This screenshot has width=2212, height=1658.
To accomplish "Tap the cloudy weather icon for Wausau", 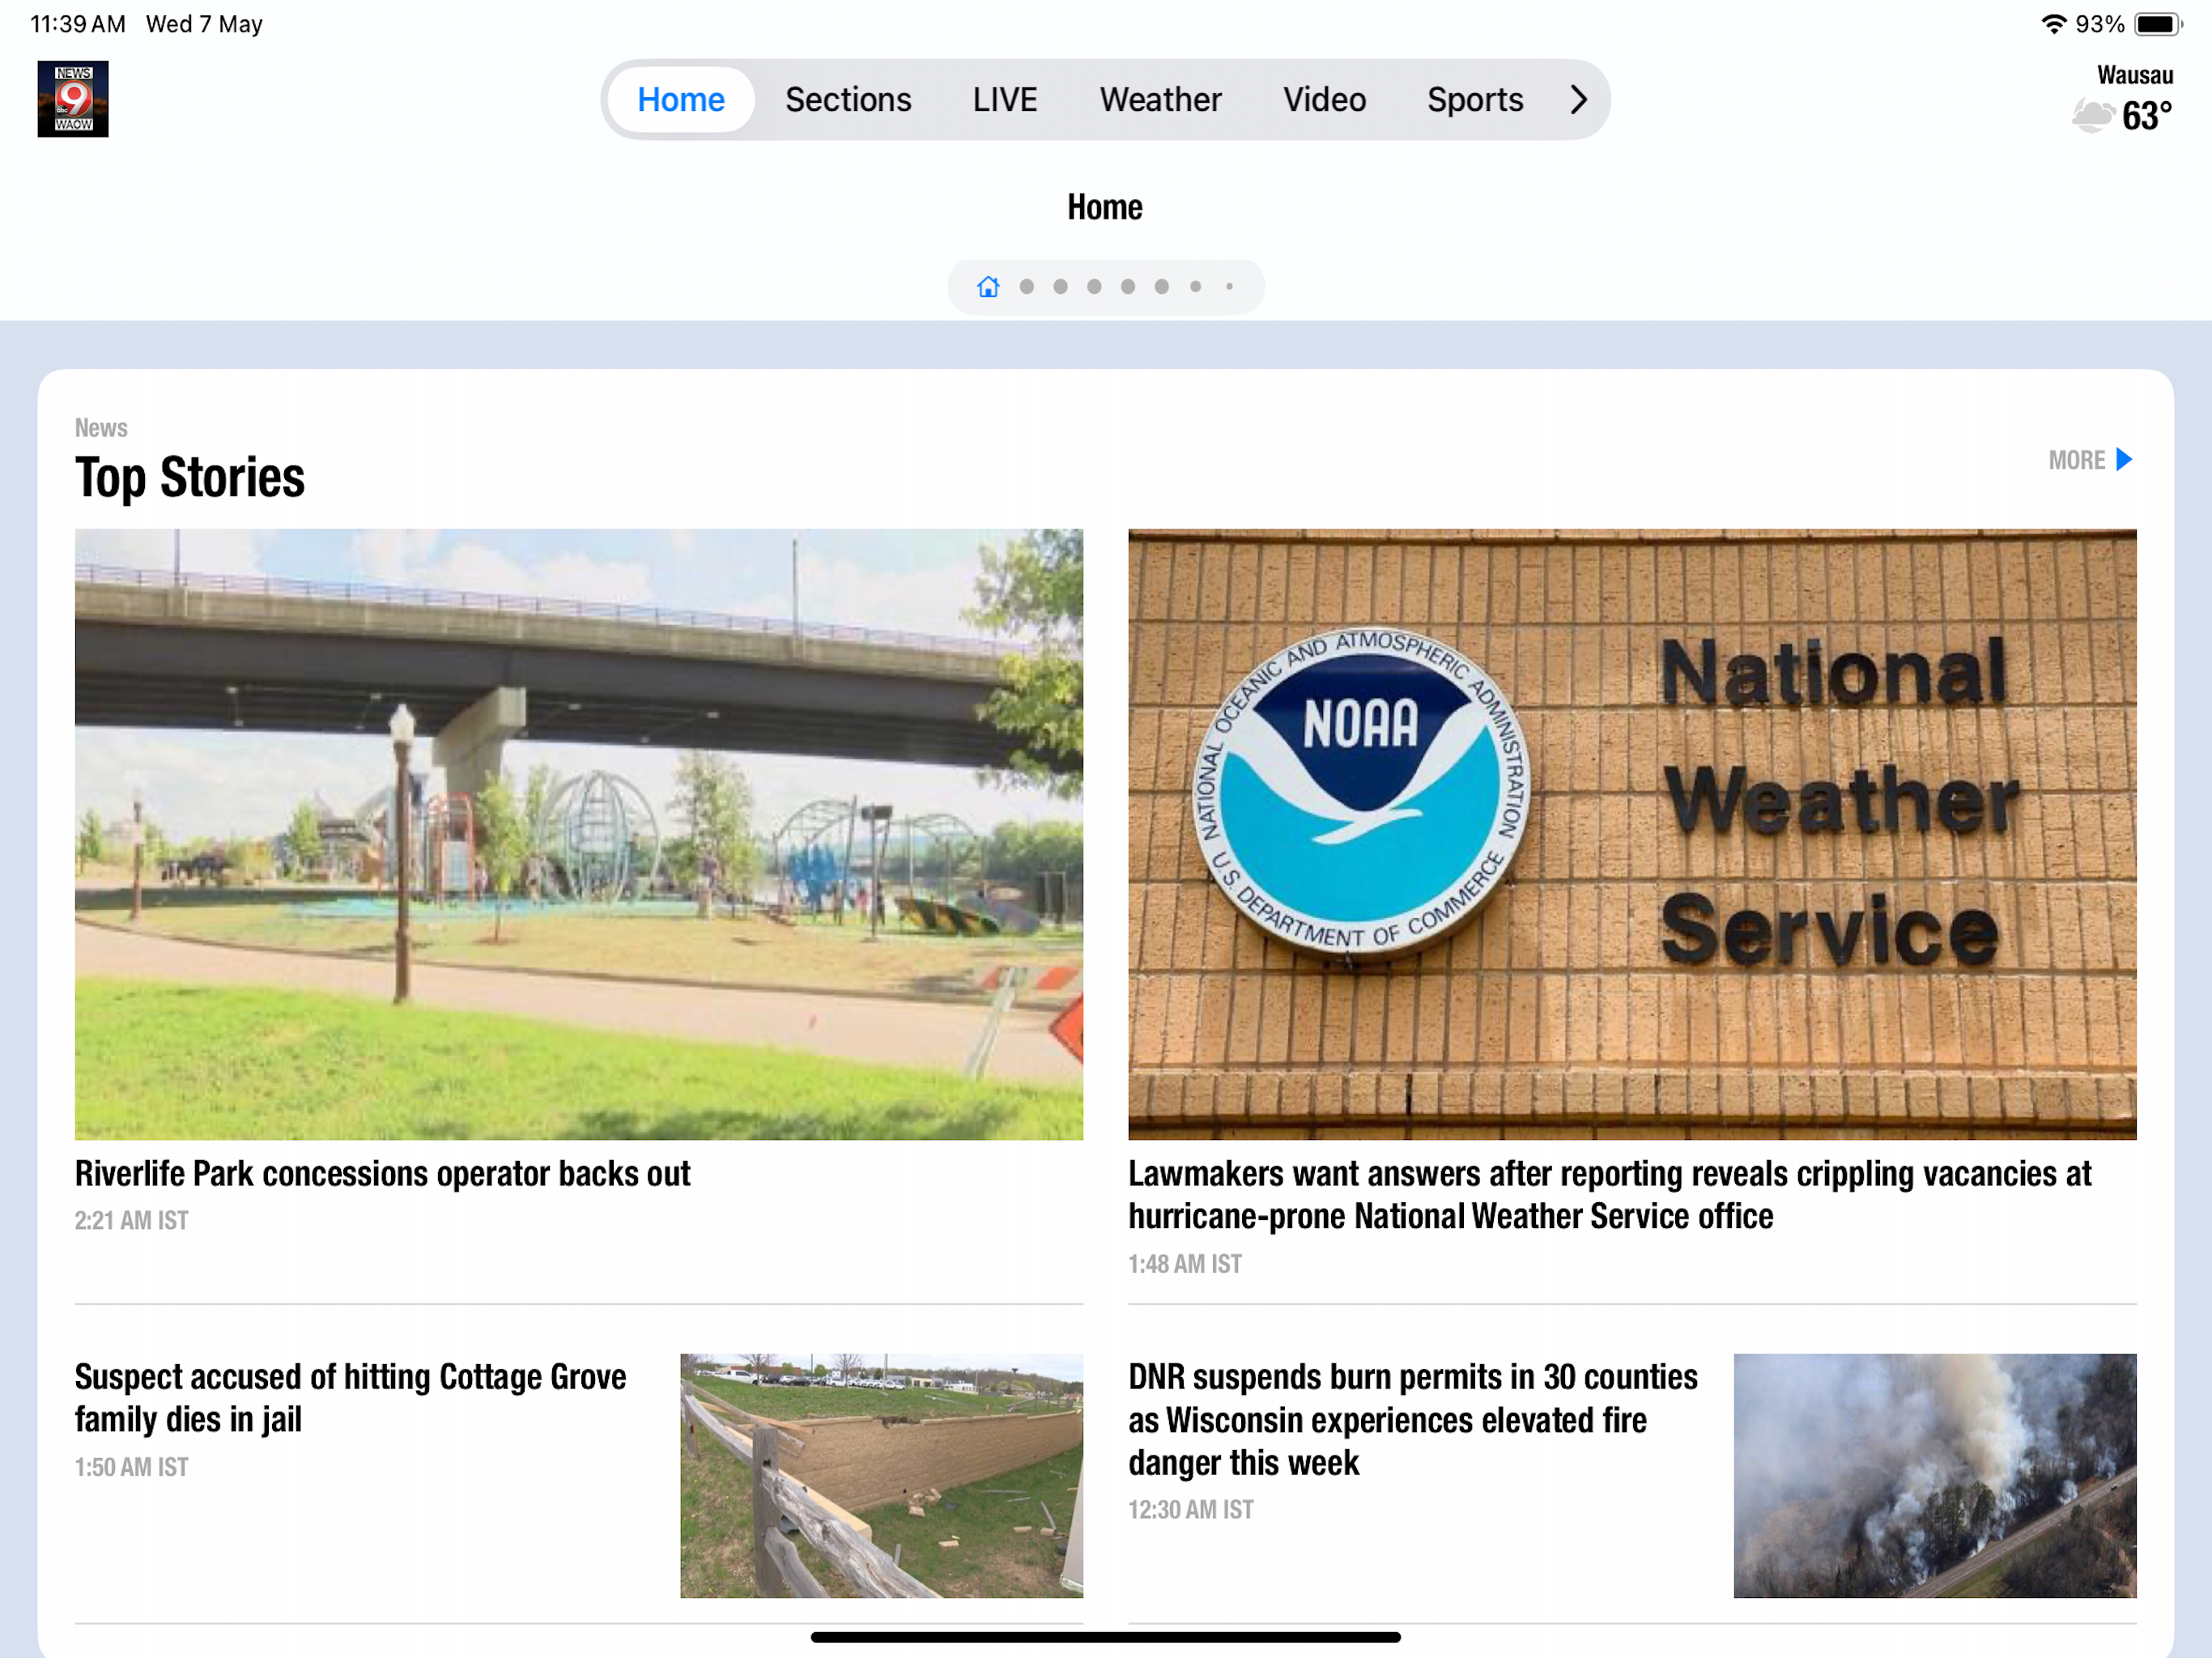I will click(x=2091, y=116).
